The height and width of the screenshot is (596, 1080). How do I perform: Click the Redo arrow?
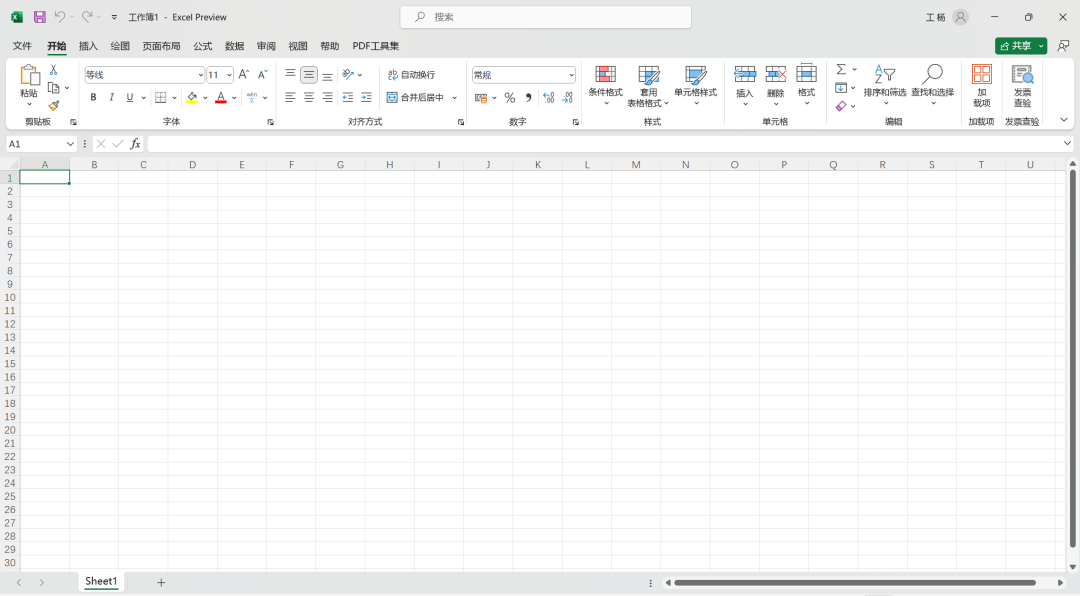pos(87,17)
